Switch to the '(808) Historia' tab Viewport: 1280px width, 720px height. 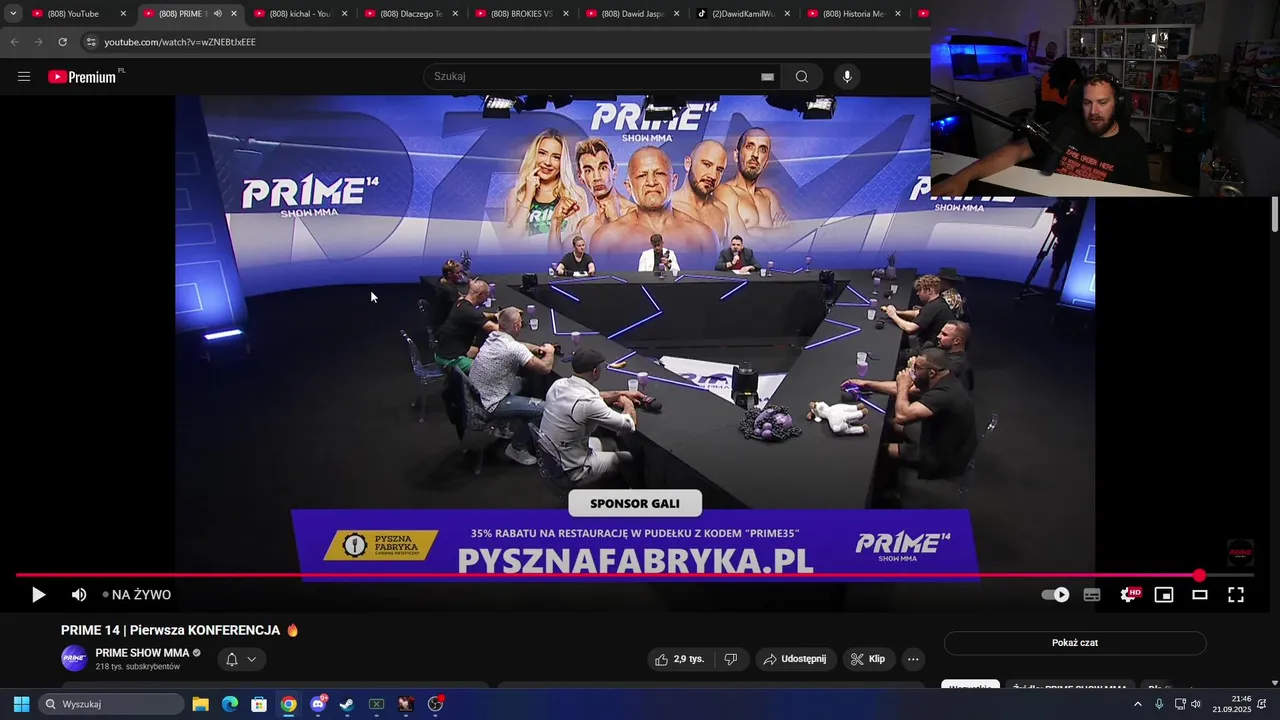(853, 14)
